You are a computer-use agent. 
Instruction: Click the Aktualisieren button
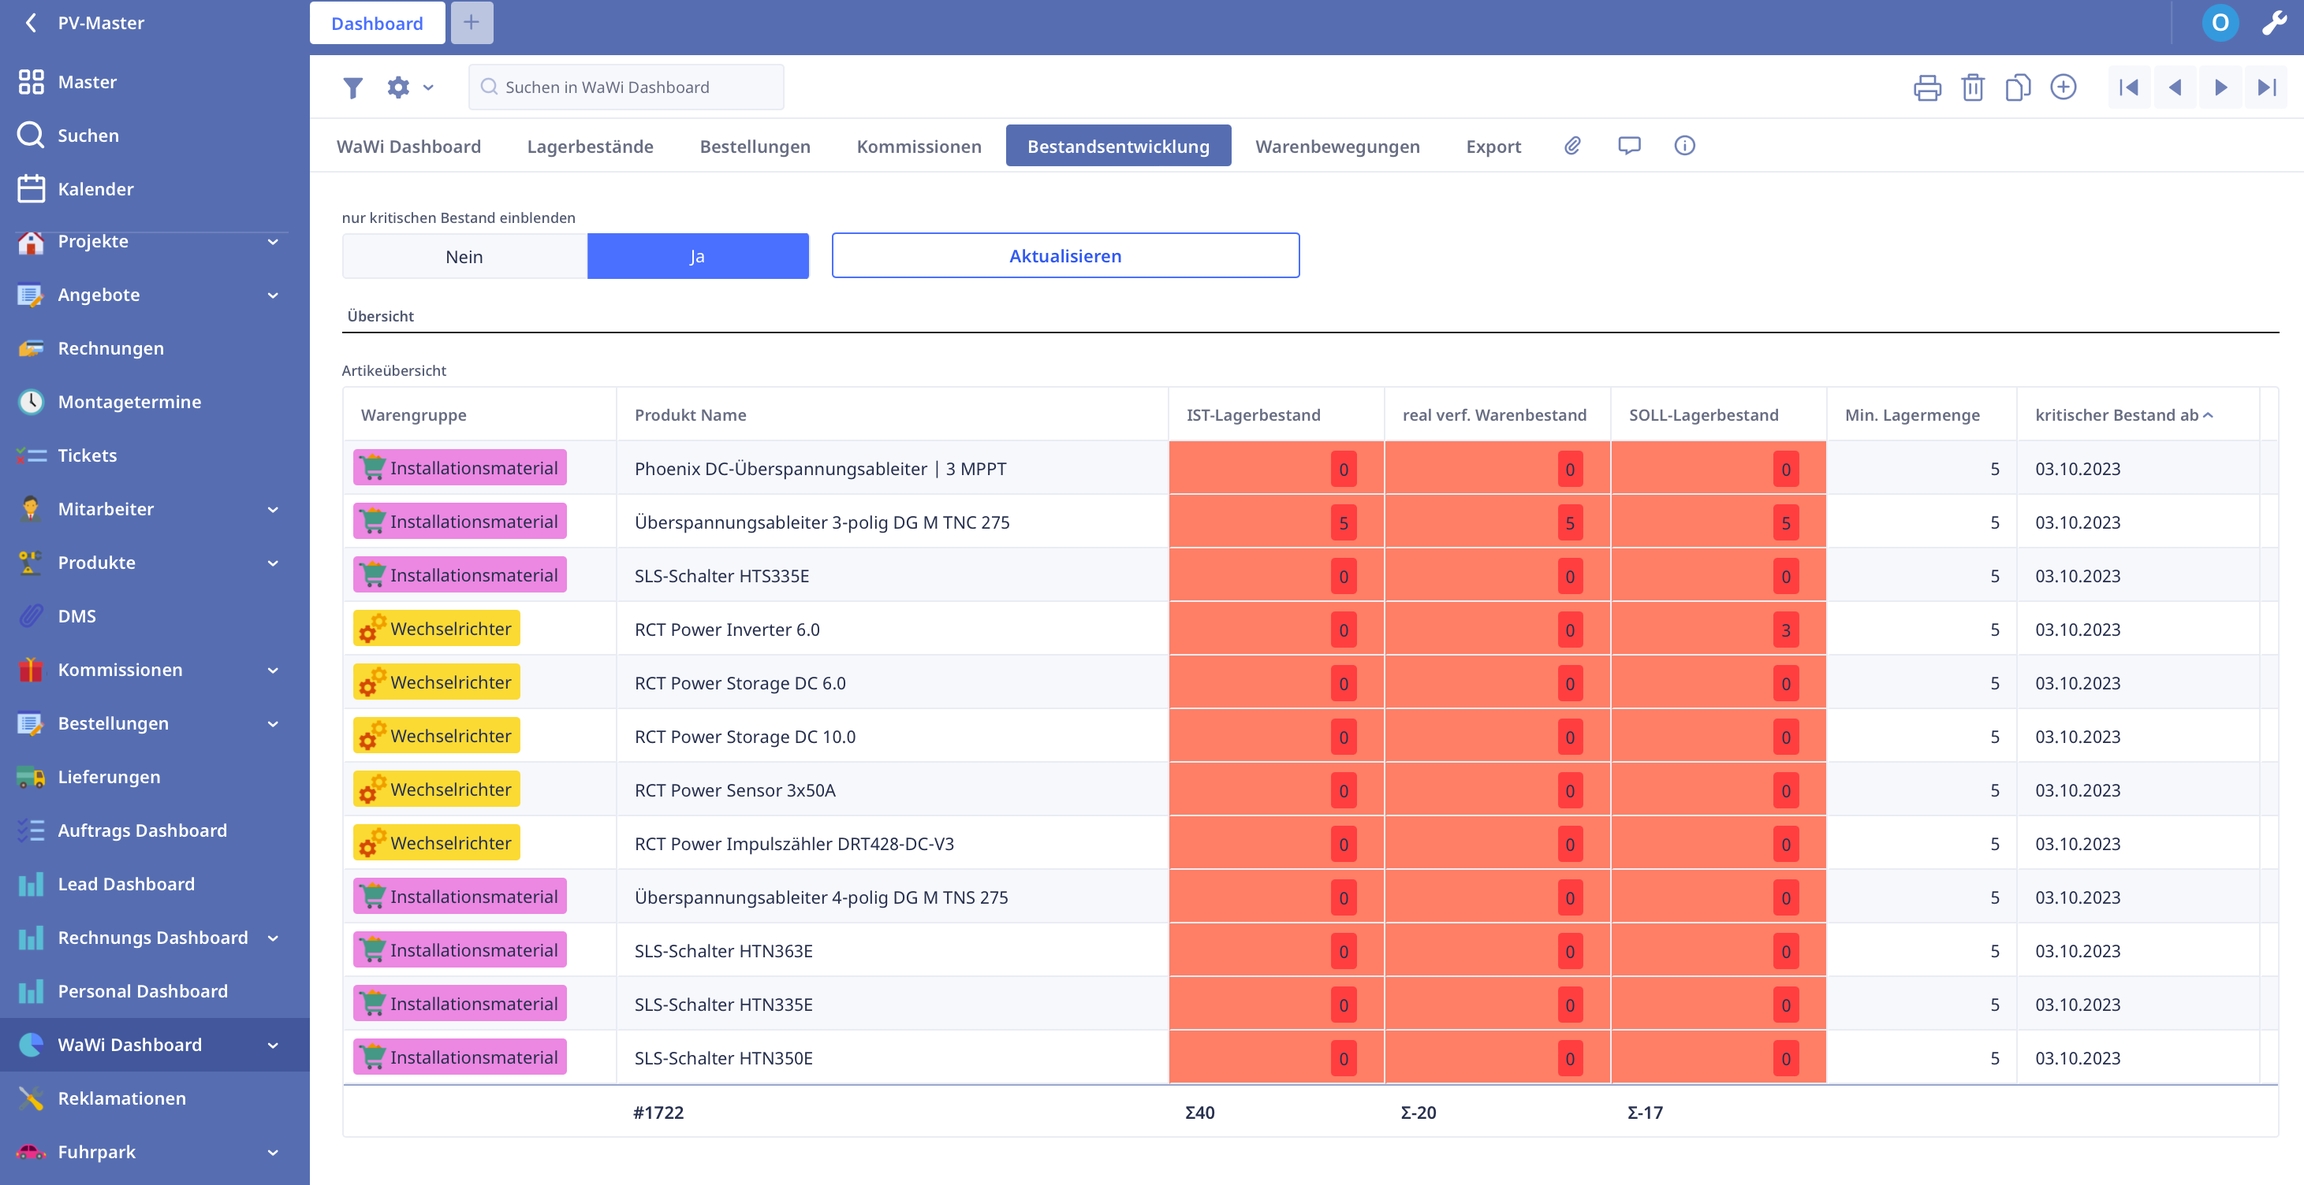pyautogui.click(x=1065, y=256)
